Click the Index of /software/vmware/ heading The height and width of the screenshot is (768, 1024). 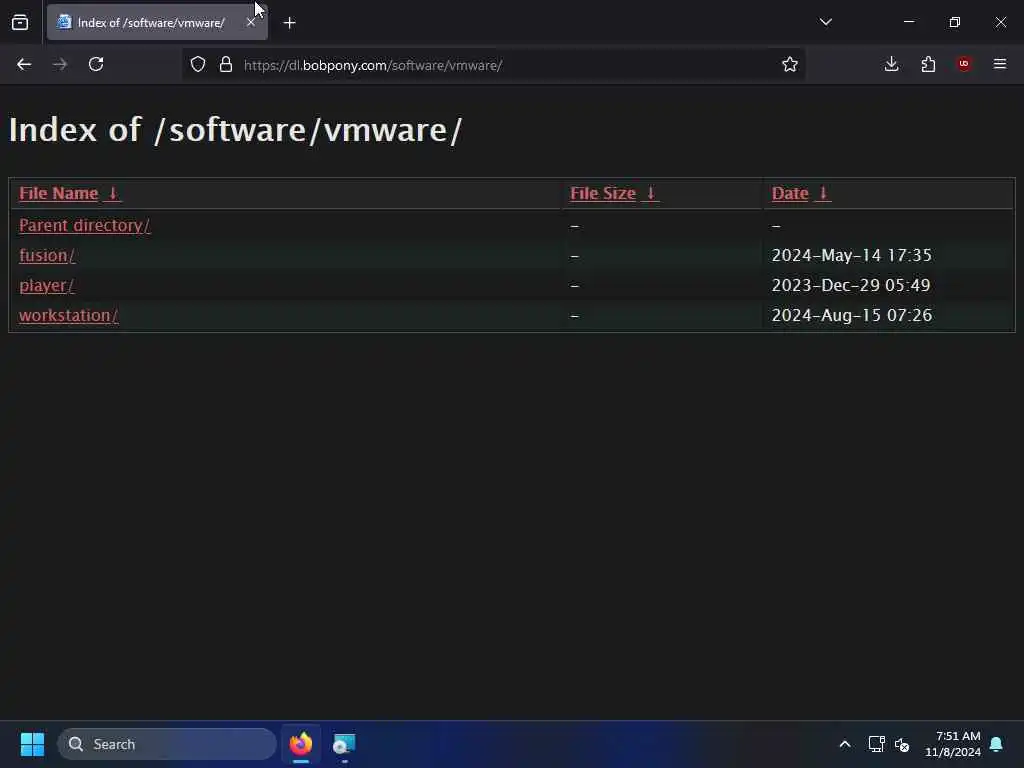click(x=235, y=129)
